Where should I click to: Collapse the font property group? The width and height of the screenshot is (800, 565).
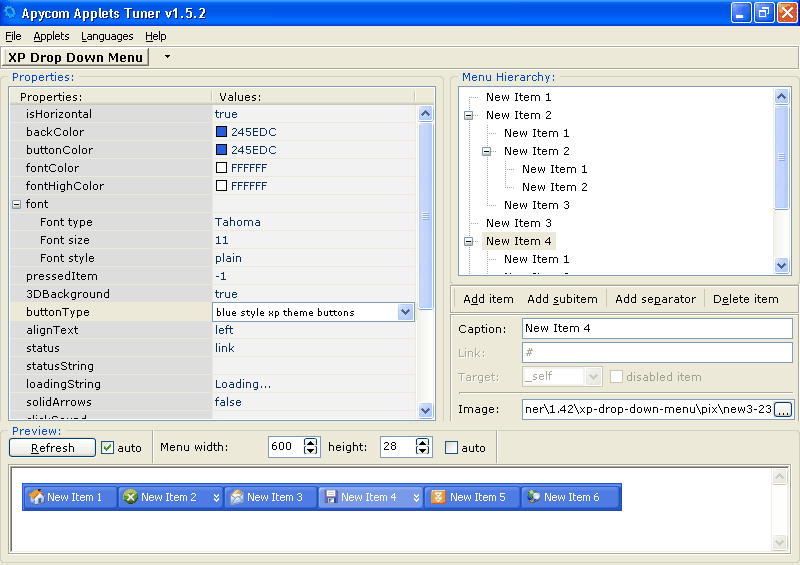coord(16,204)
